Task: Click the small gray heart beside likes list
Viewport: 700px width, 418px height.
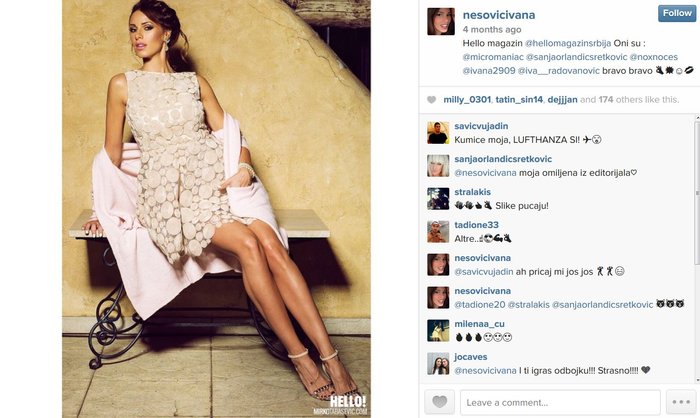Action: click(x=431, y=100)
